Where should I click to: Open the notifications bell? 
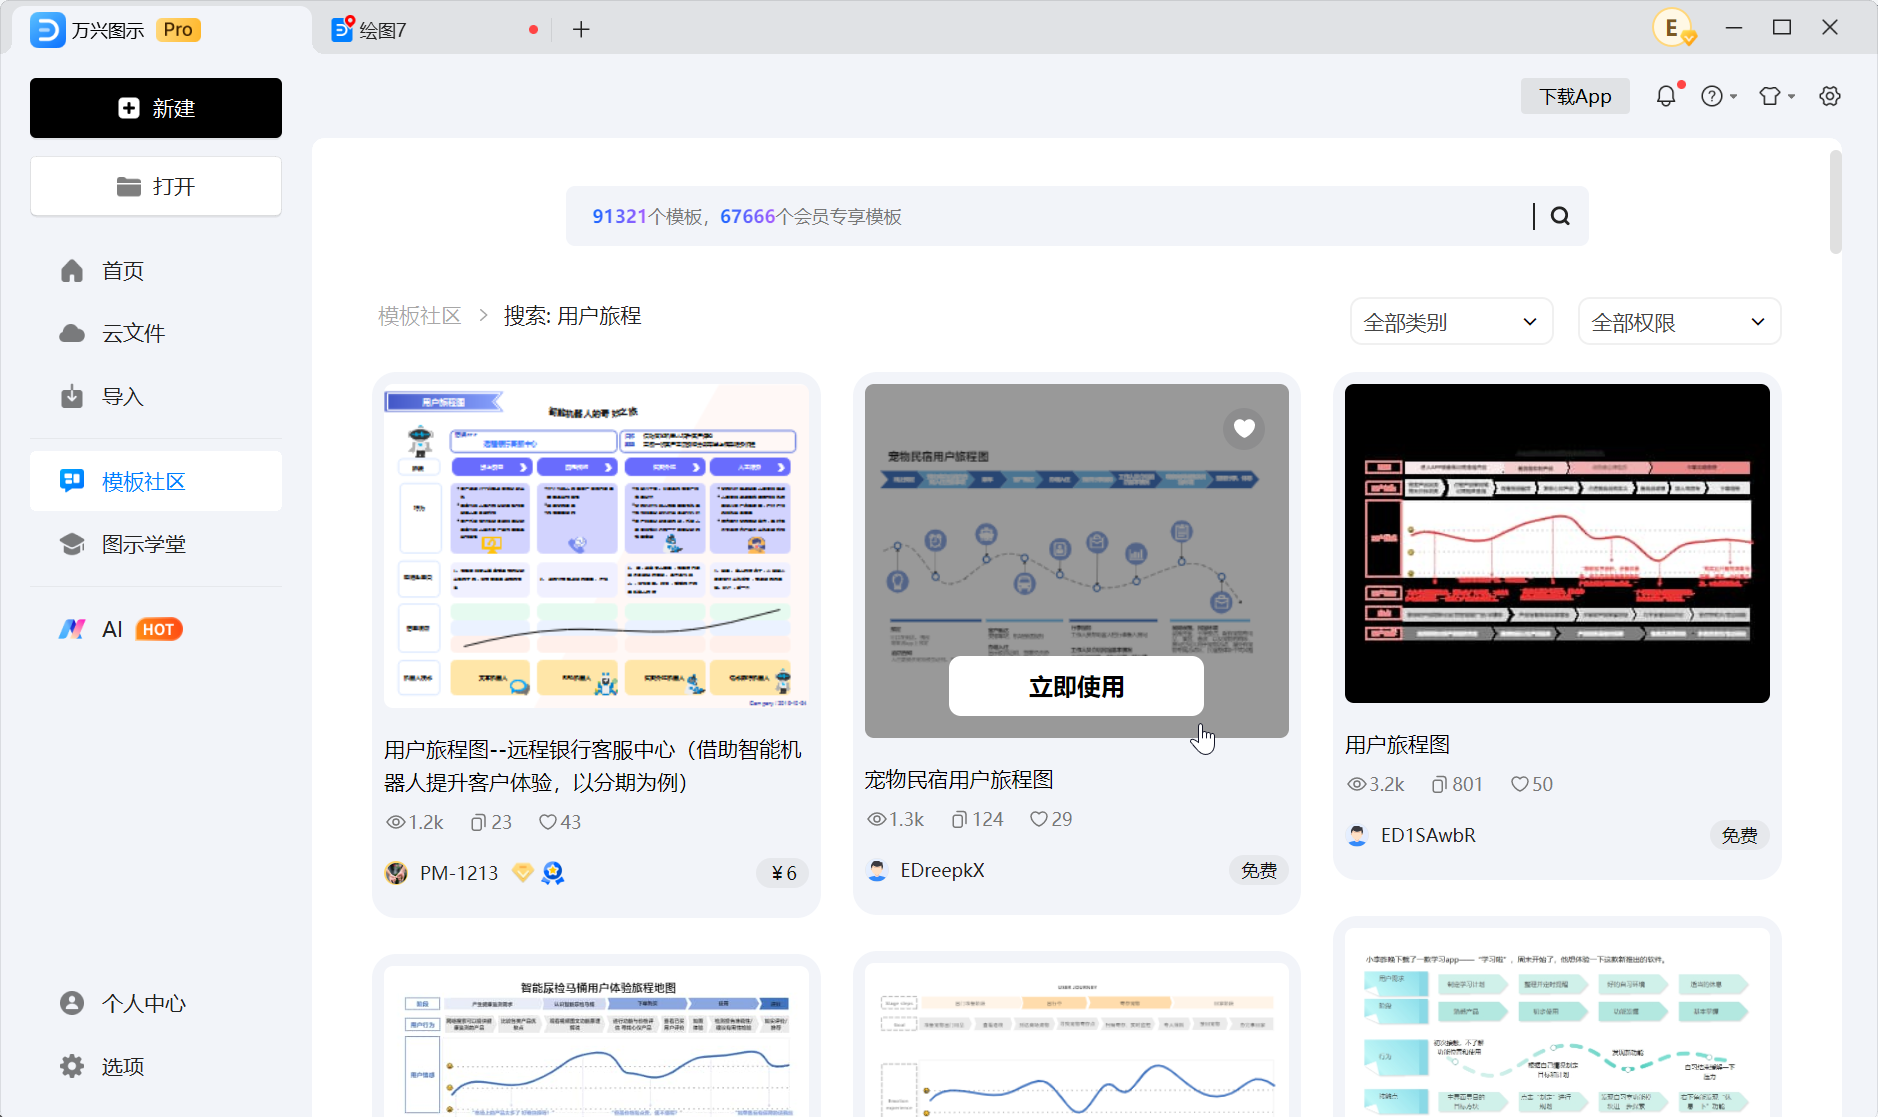point(1666,96)
